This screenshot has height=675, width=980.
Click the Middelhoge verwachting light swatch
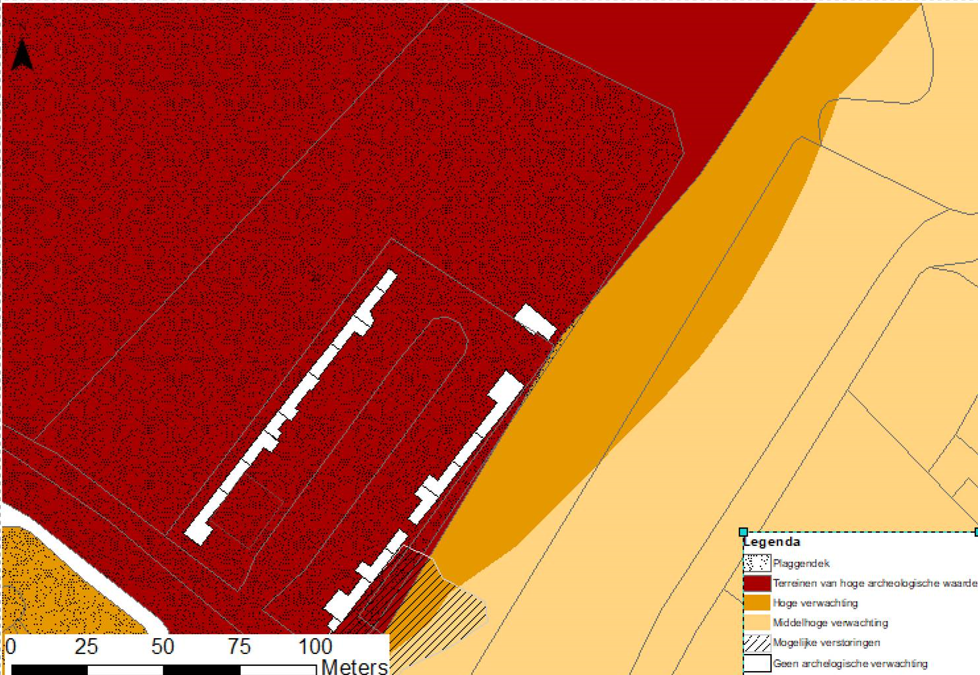tap(757, 623)
